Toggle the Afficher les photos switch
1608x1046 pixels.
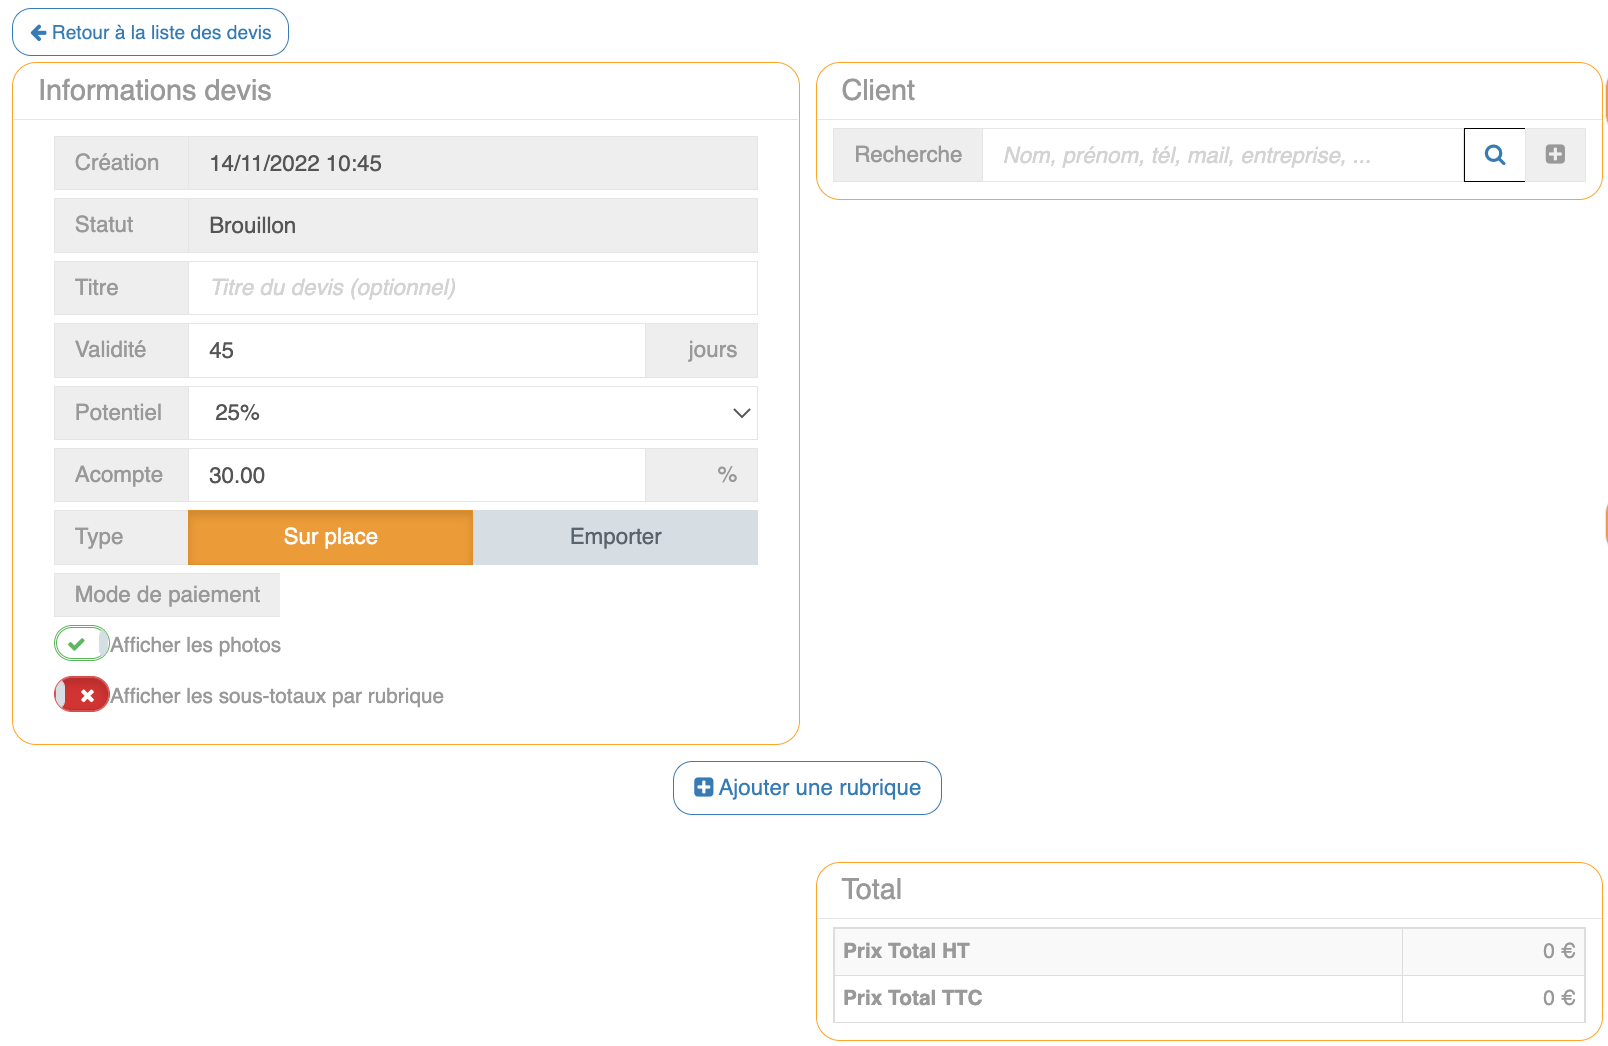tap(81, 644)
